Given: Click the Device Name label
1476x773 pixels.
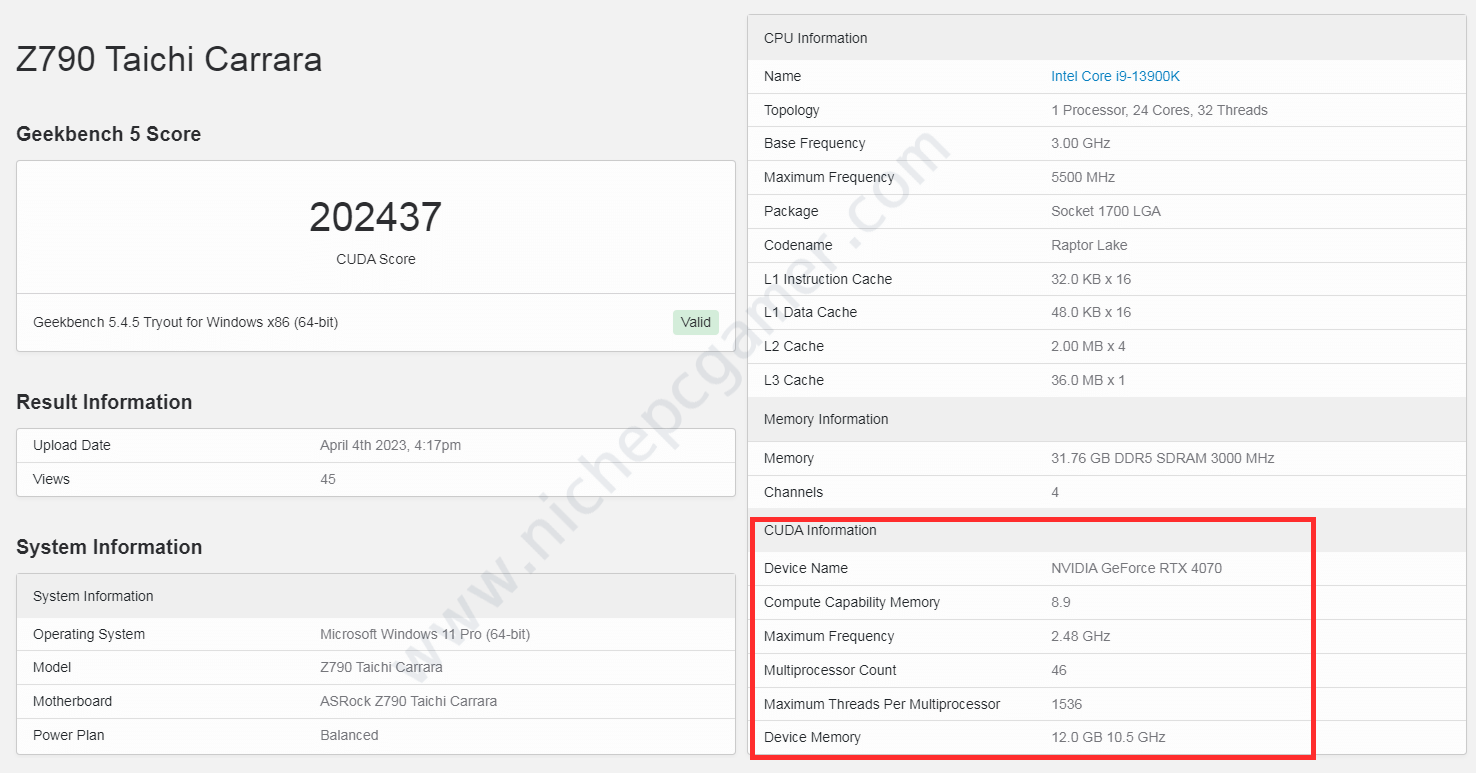Looking at the screenshot, I should pos(806,568).
